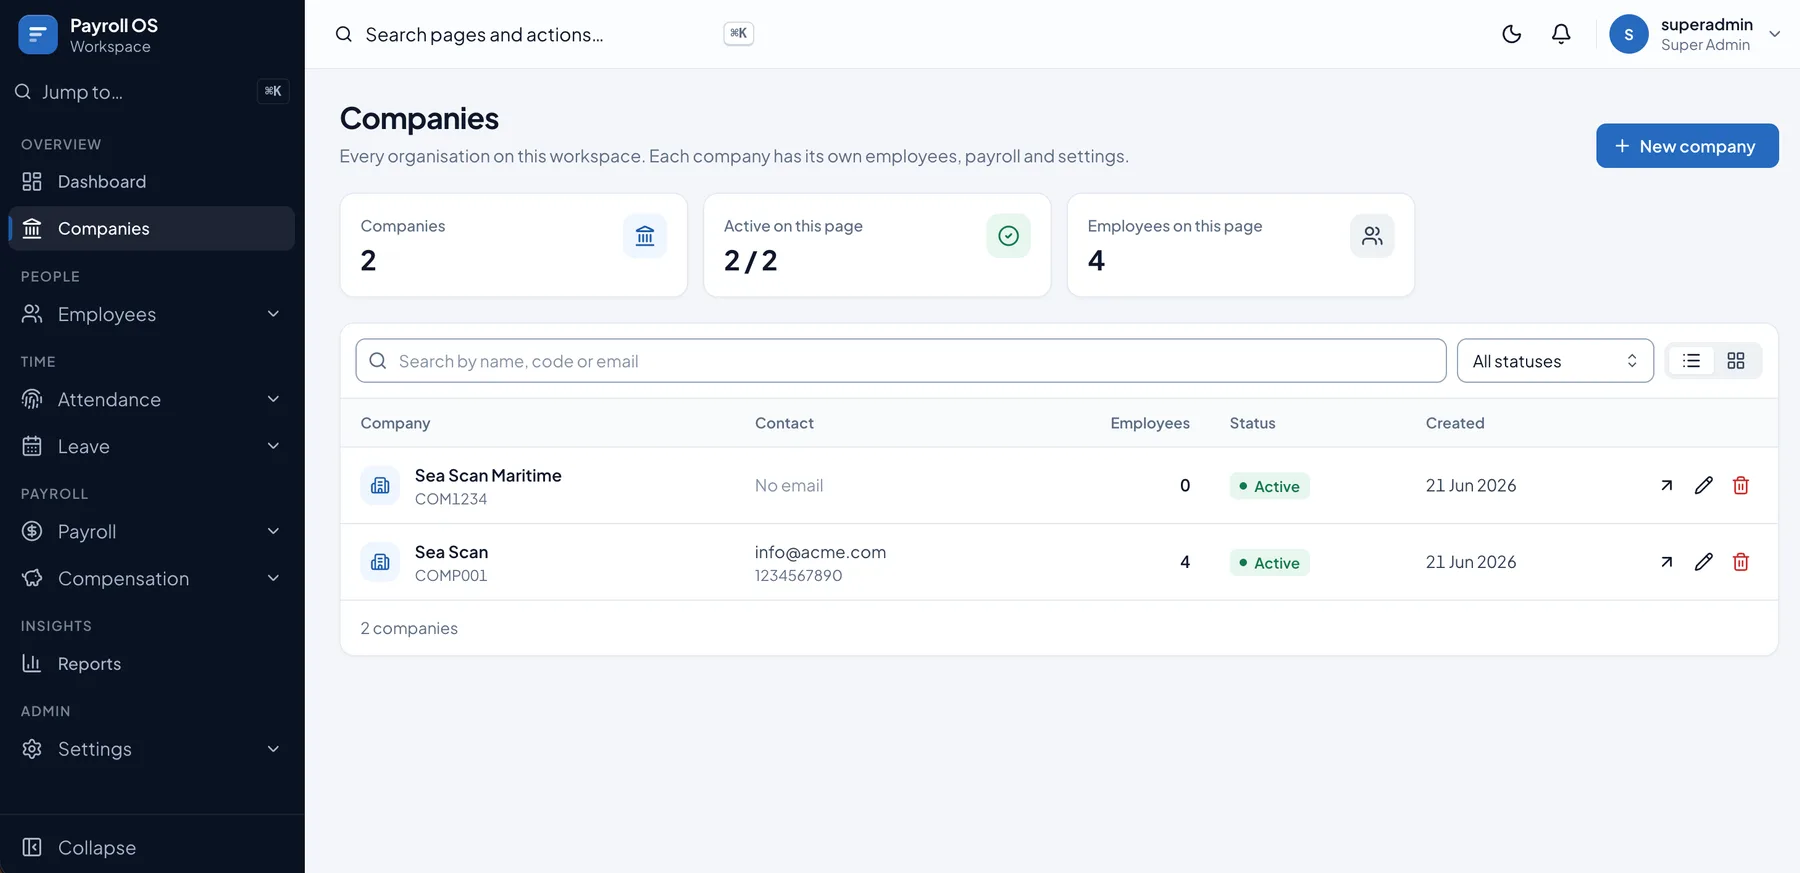
Task: Go to the Dashboard page
Action: [x=152, y=181]
